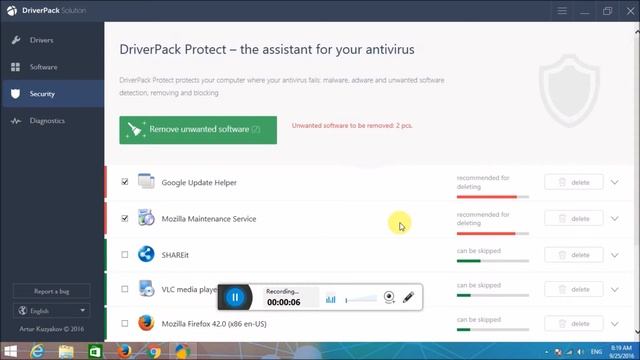640x360 pixels.
Task: Delete Mozilla Maintenance Service
Action: (x=573, y=218)
